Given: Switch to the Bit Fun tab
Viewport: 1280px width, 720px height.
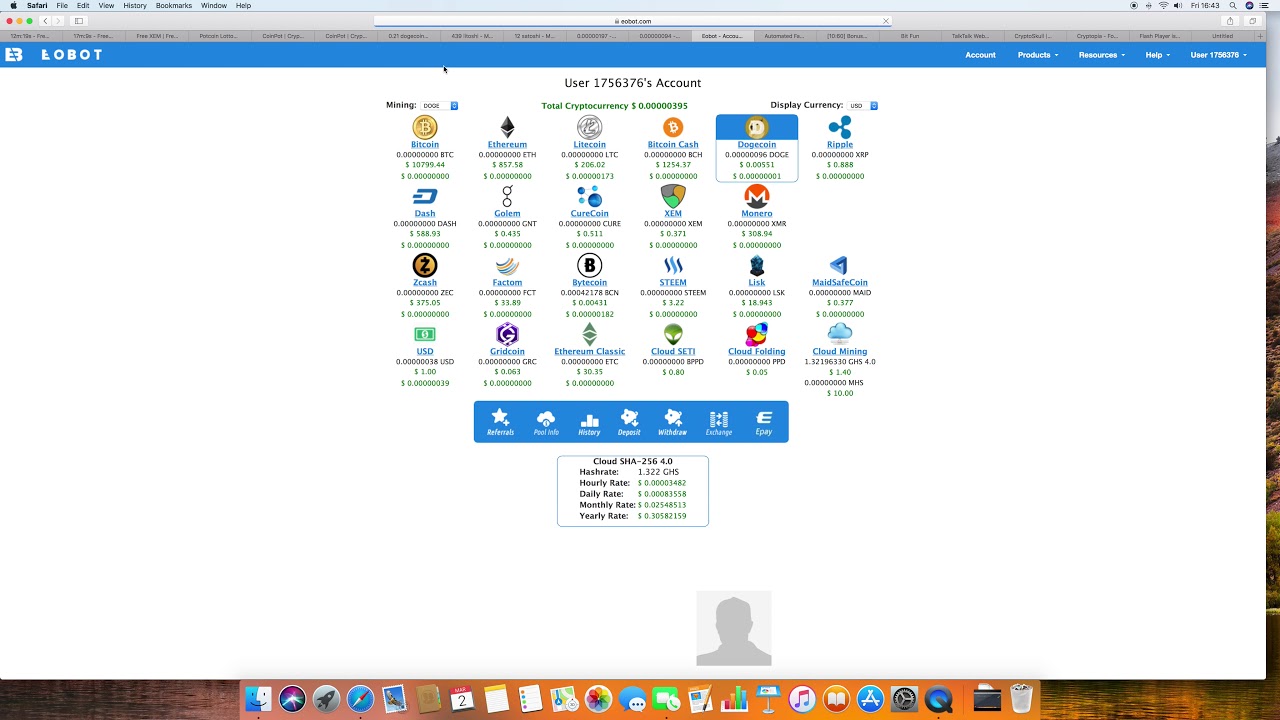Looking at the screenshot, I should pyautogui.click(x=909, y=36).
